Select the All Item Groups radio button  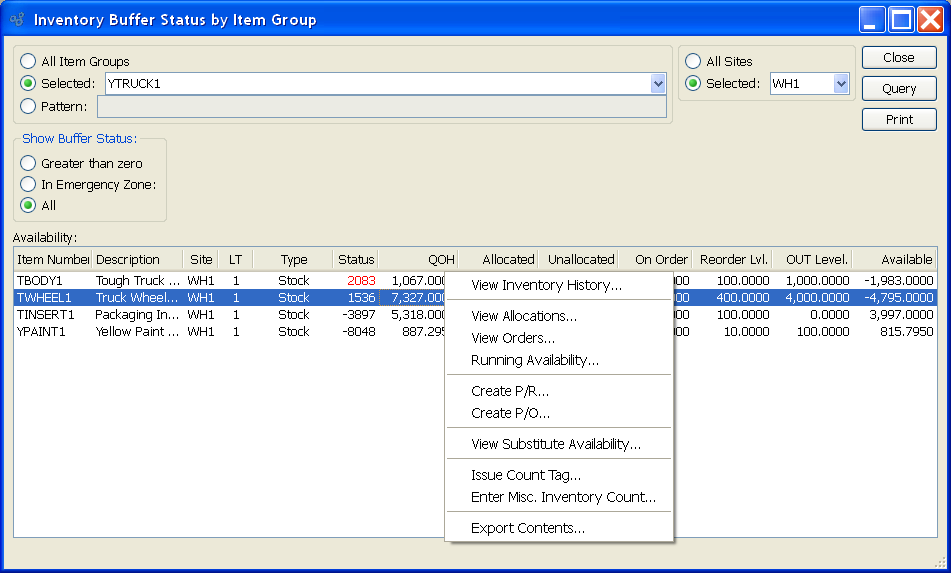(x=28, y=62)
